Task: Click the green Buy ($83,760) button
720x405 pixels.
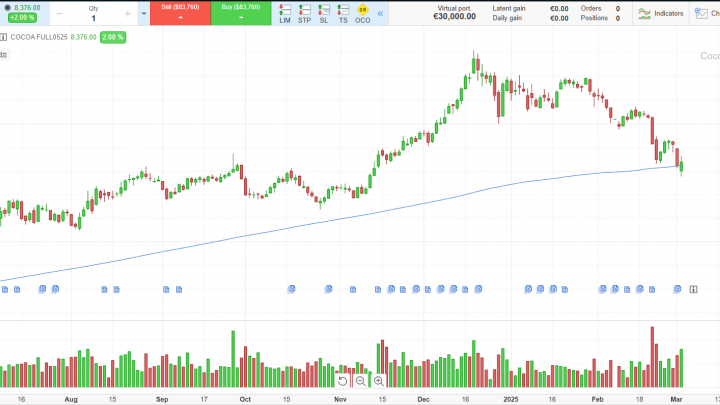Action: click(241, 13)
